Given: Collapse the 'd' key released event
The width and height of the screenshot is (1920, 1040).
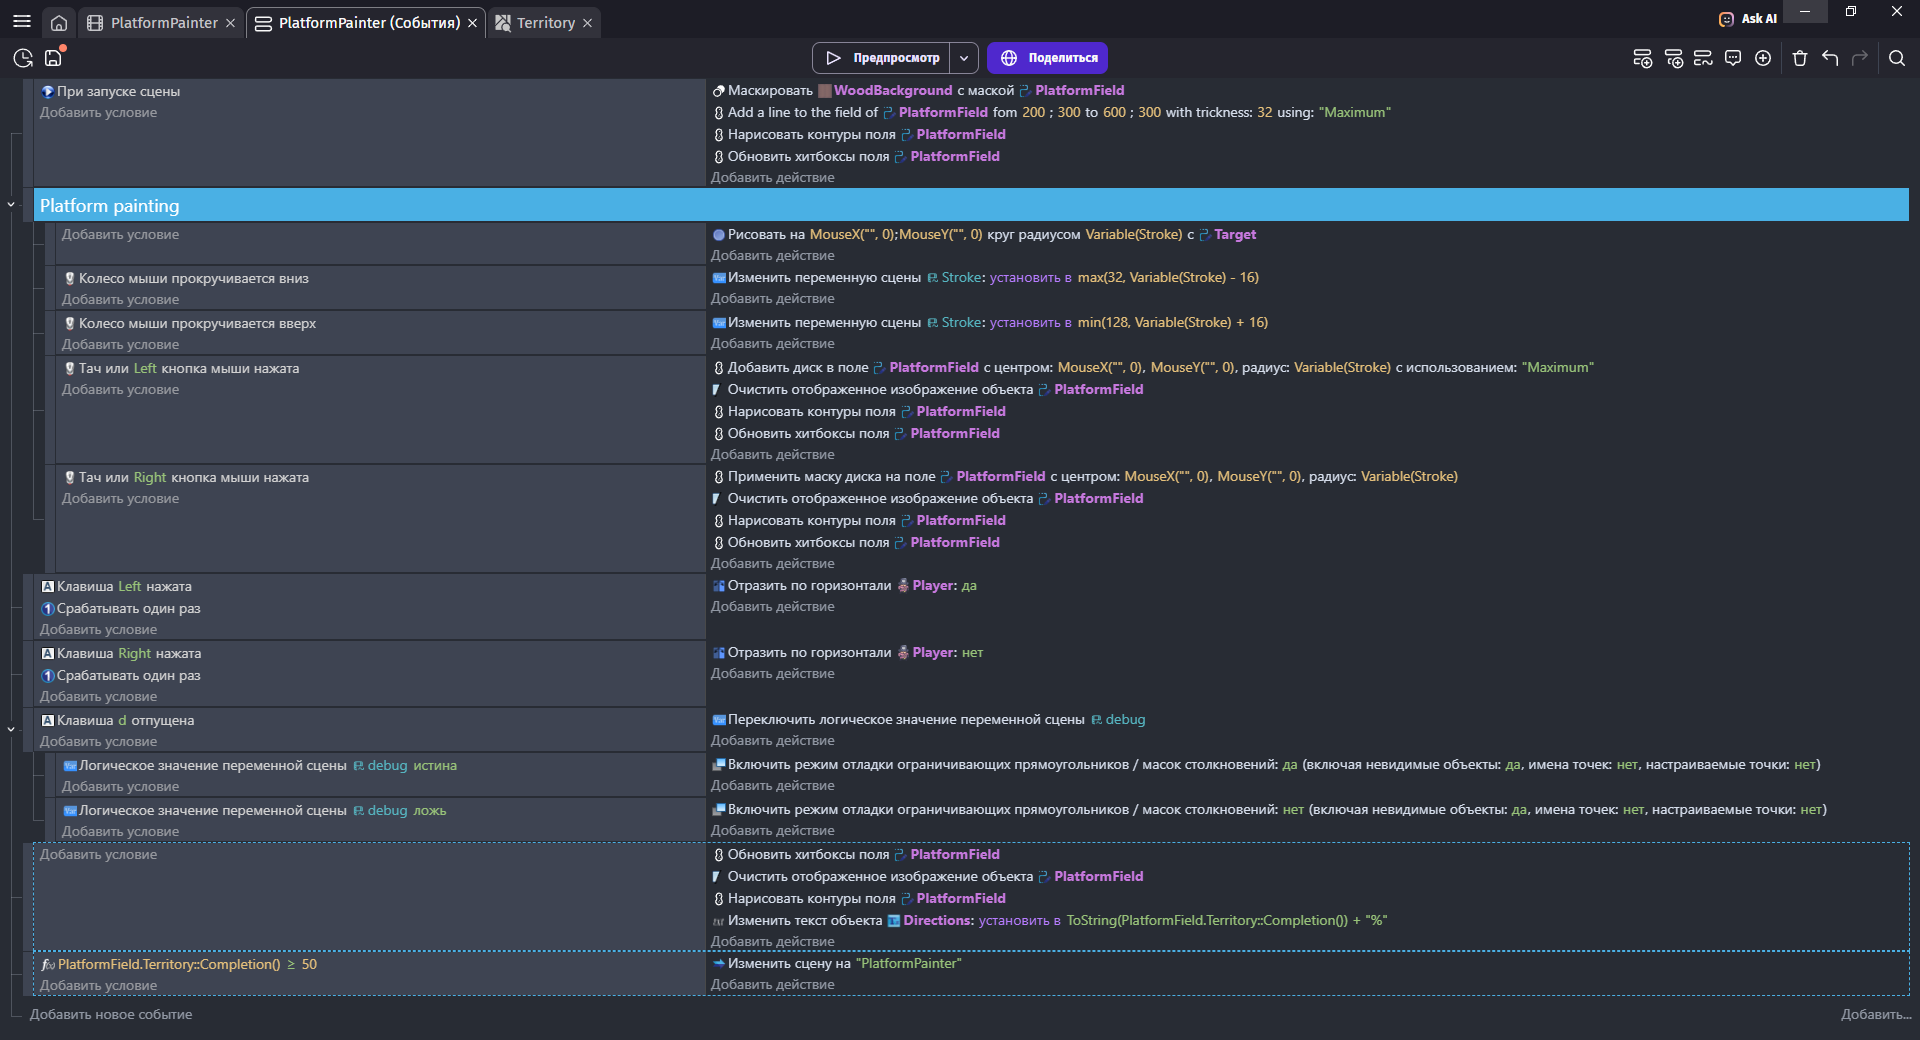Looking at the screenshot, I should [11, 729].
